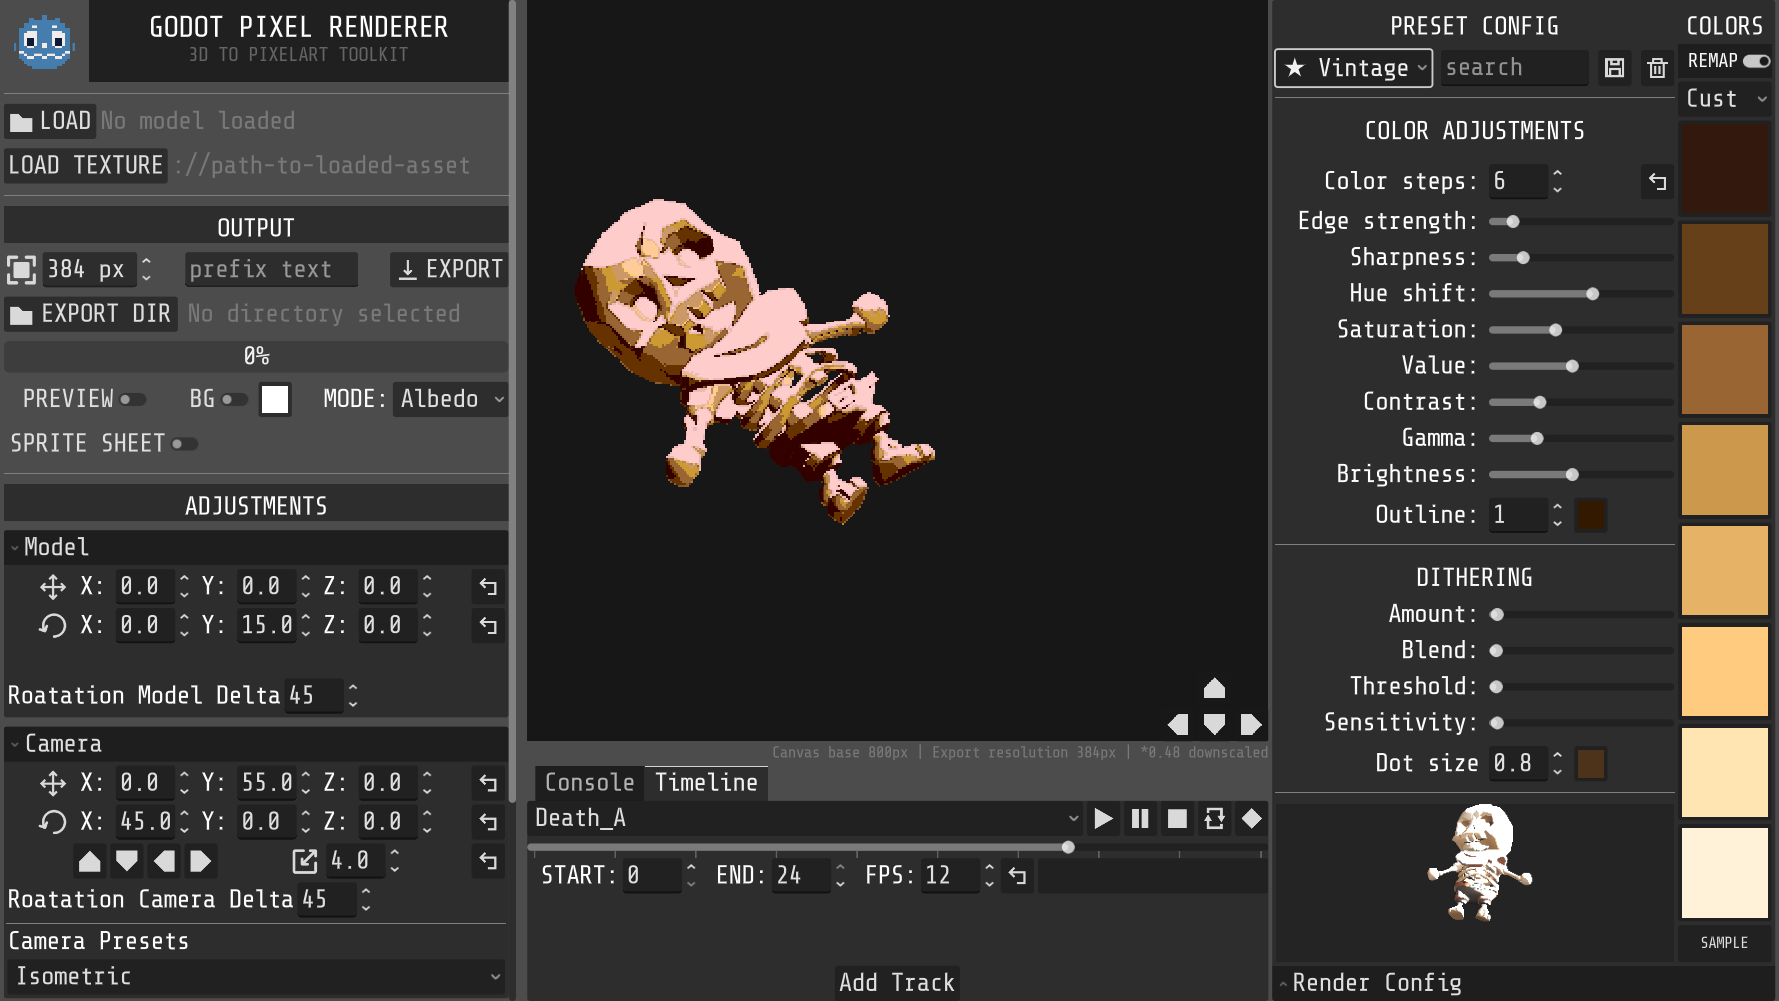Click the EXPORT button
This screenshot has height=1001, width=1779.
pyautogui.click(x=449, y=270)
